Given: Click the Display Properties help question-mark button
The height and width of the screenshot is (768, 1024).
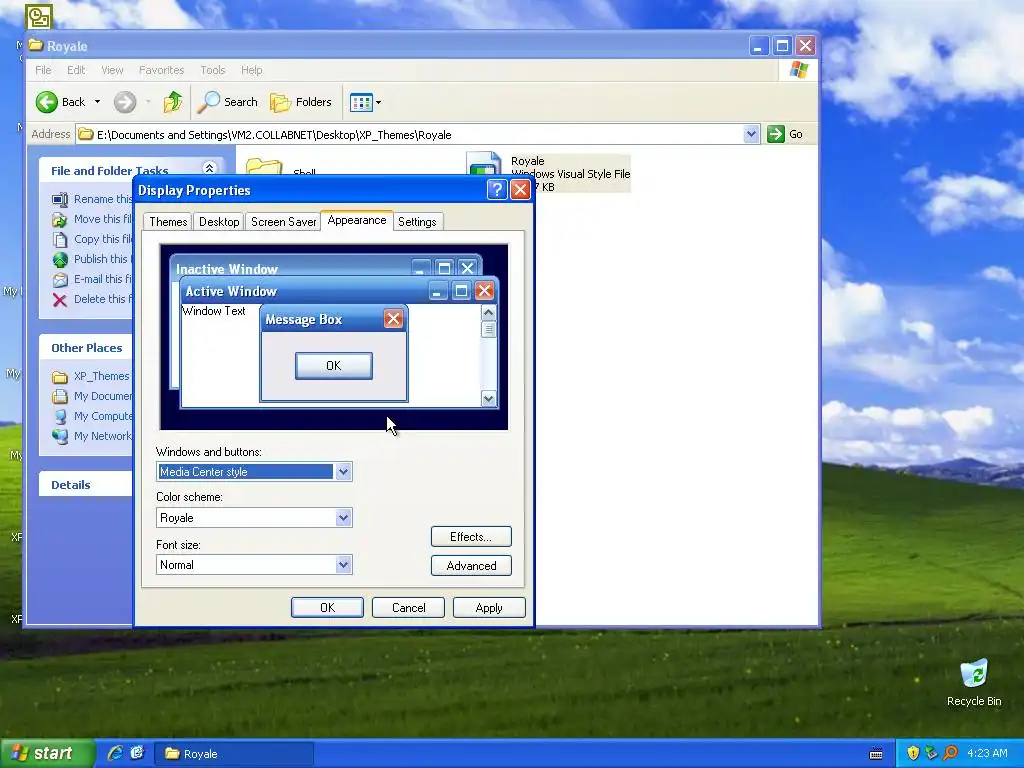Looking at the screenshot, I should coord(497,190).
